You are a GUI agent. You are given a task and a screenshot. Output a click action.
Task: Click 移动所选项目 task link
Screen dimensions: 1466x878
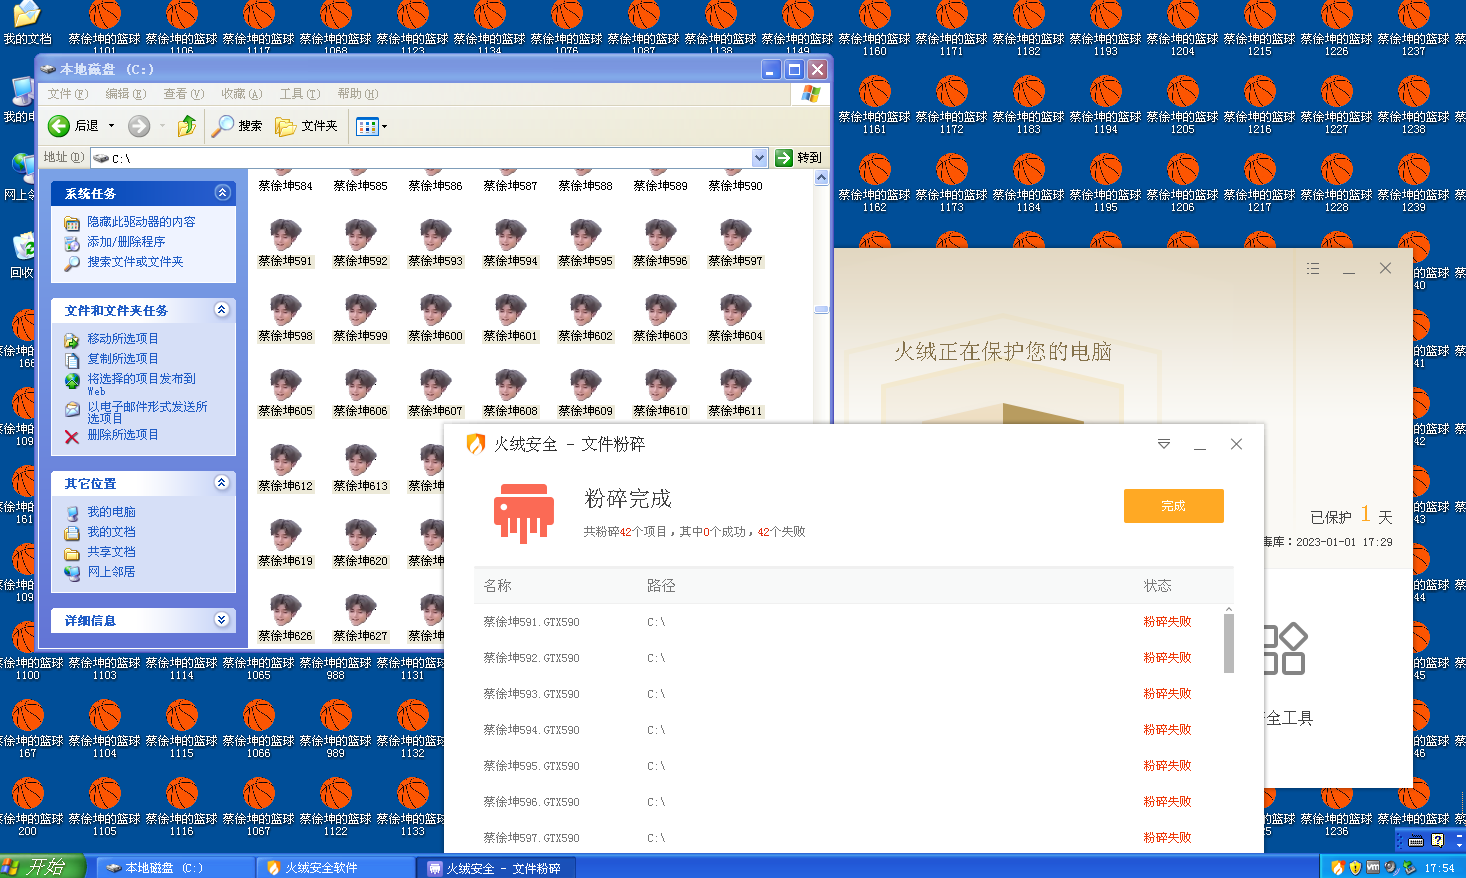click(123, 339)
